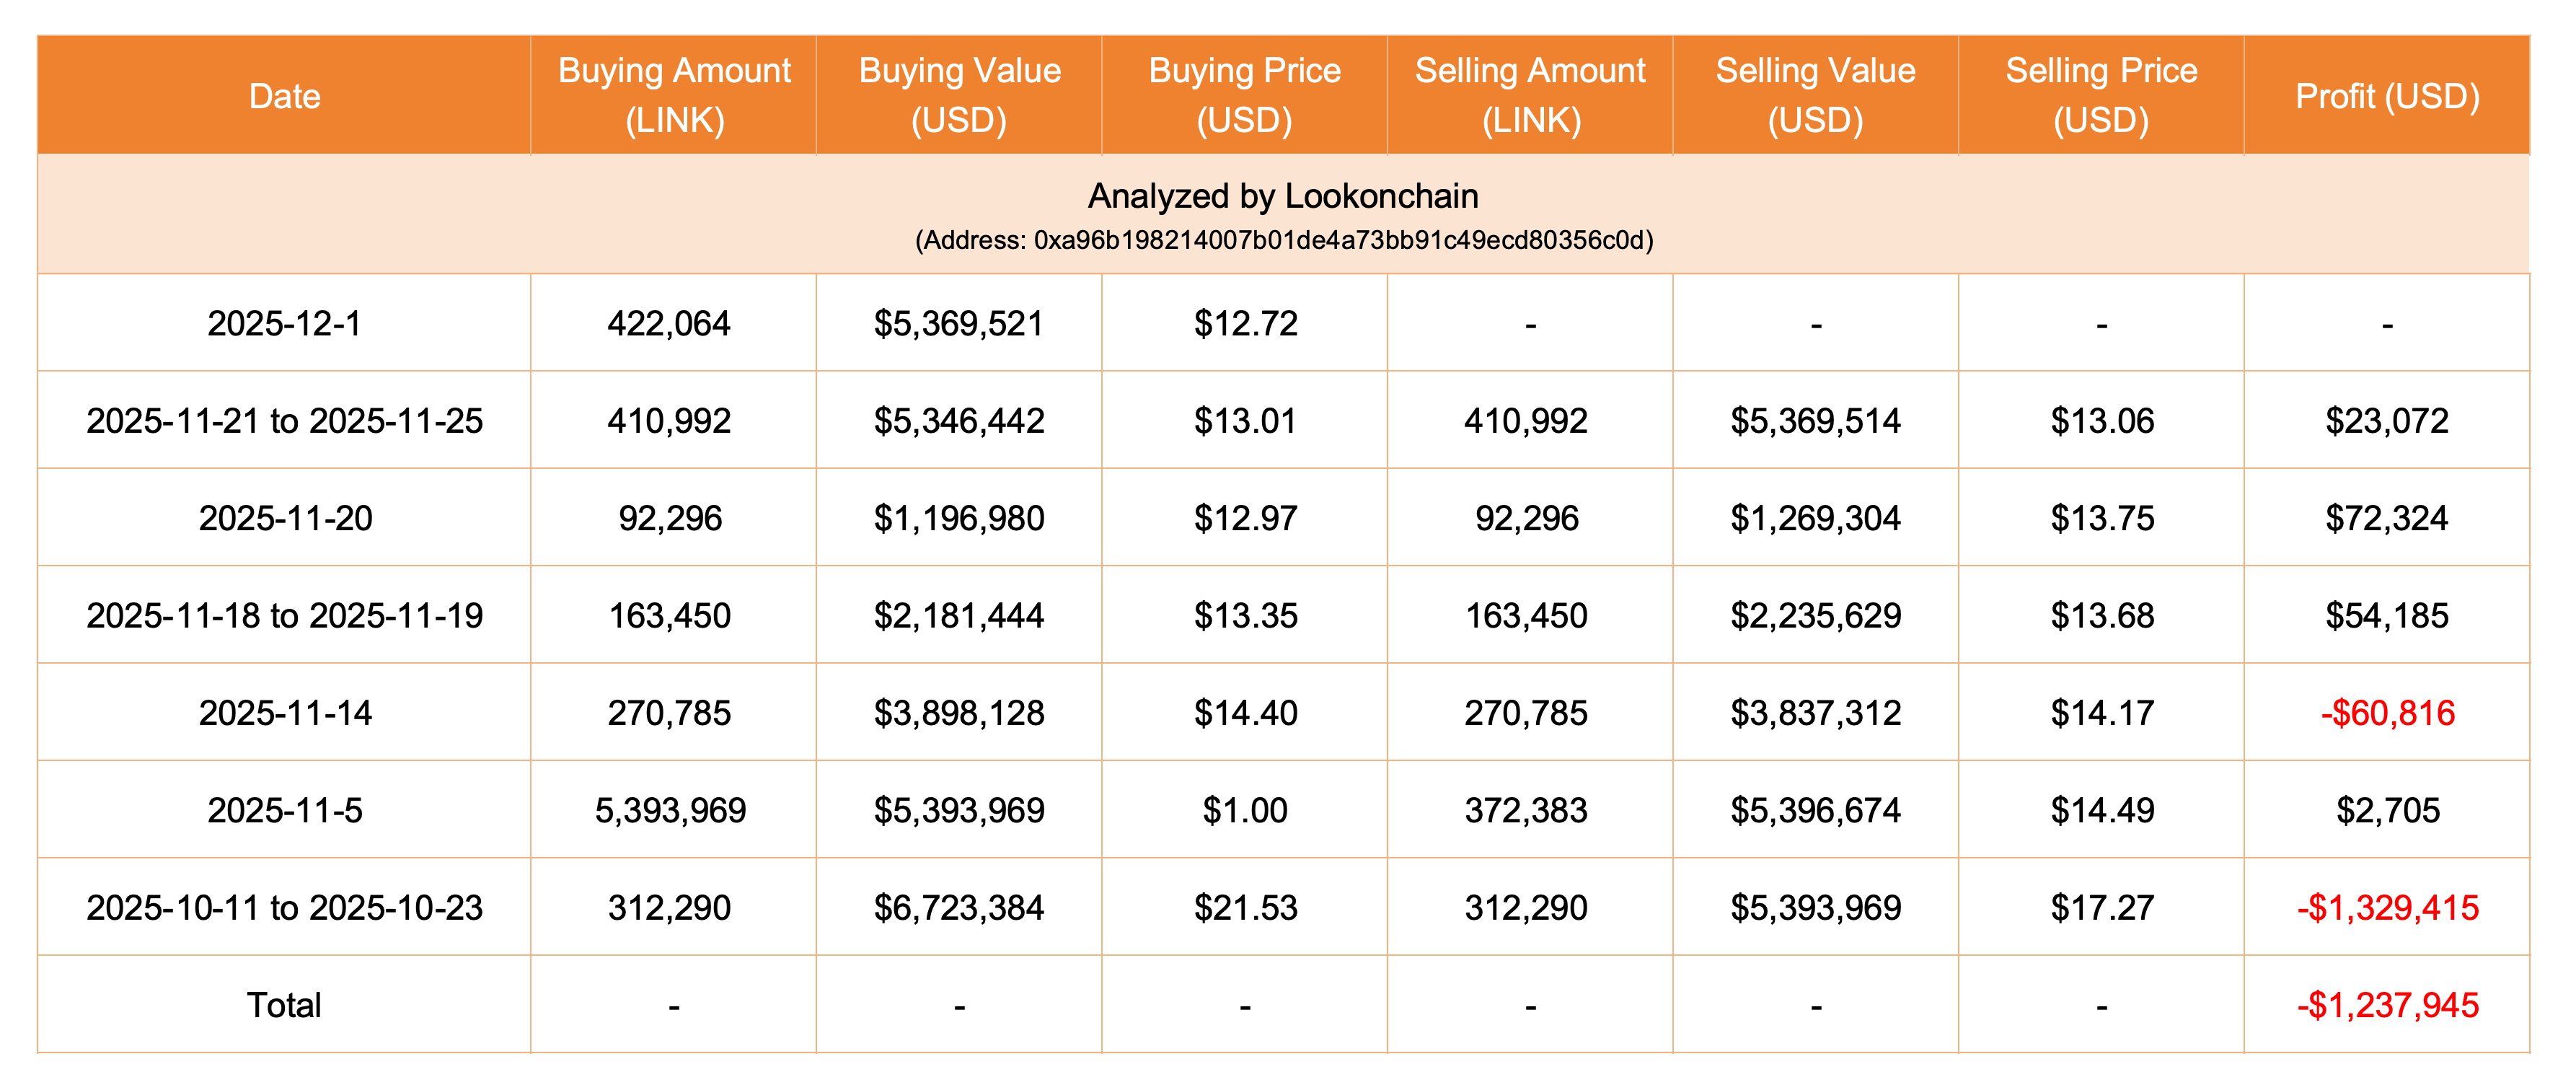Click the Selling Amount (LINK) header
The width and height of the screenshot is (2576, 1090).
point(1530,96)
